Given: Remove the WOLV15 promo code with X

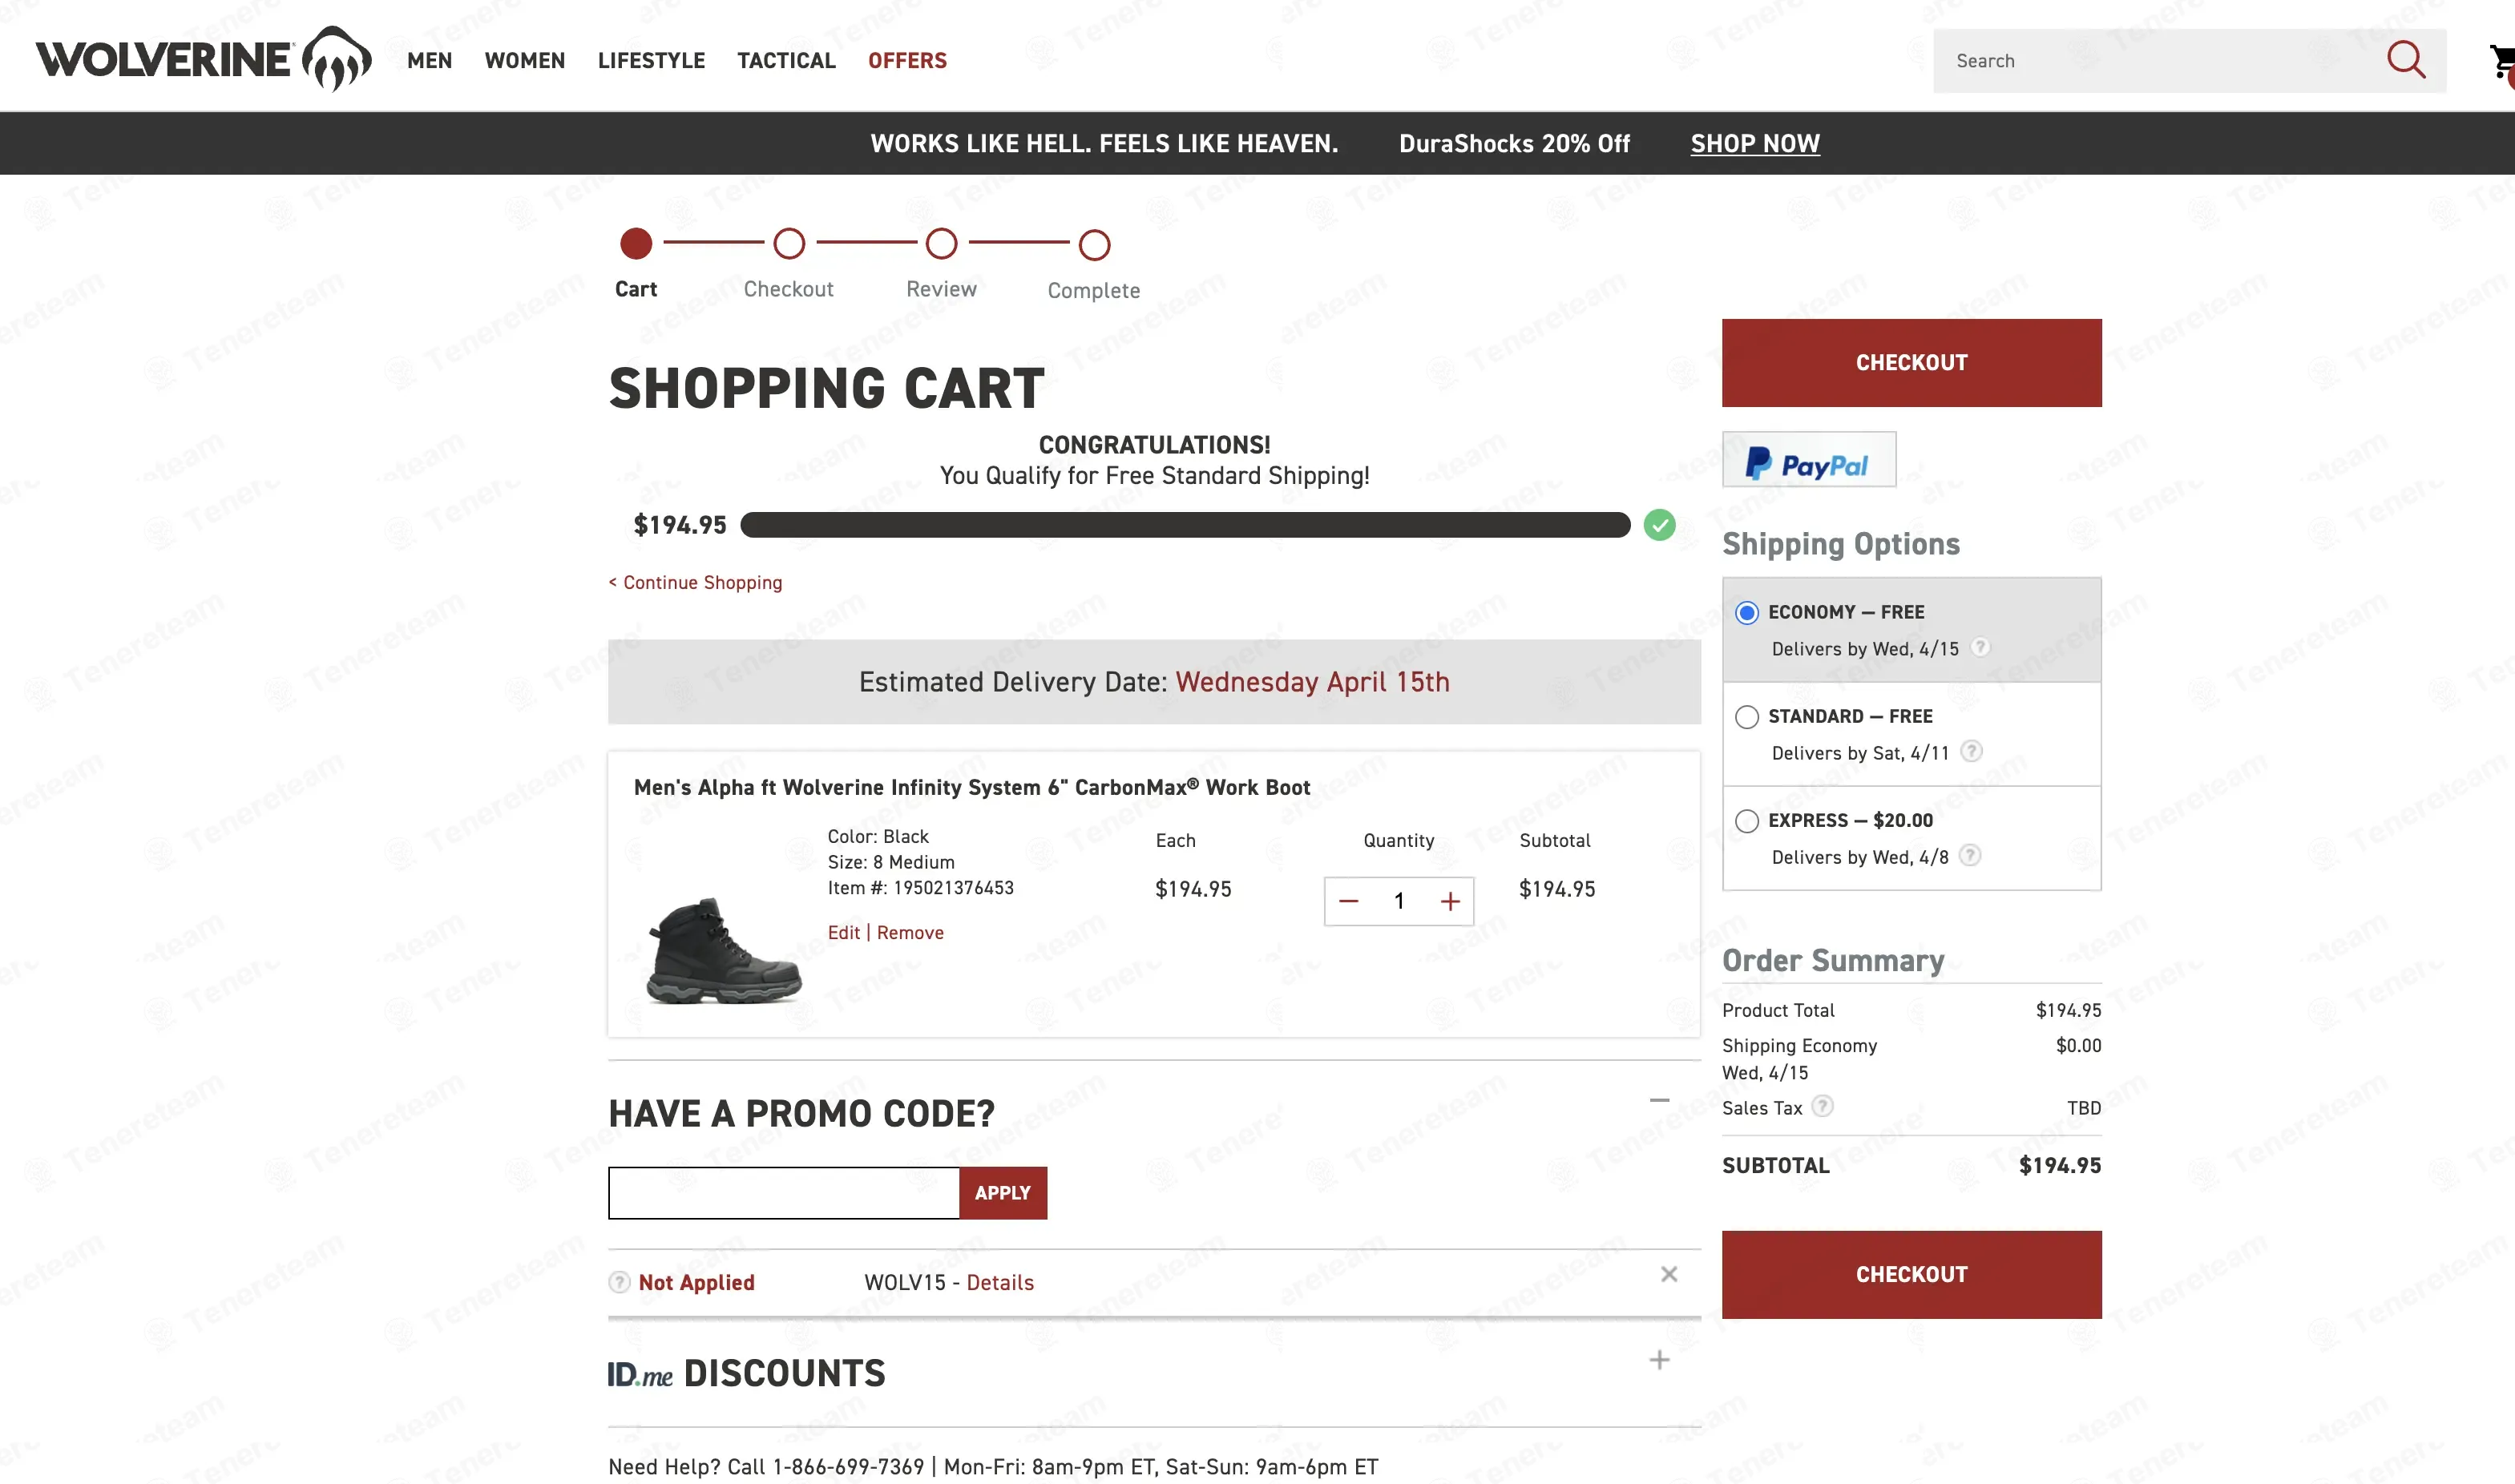Looking at the screenshot, I should tap(1669, 1274).
